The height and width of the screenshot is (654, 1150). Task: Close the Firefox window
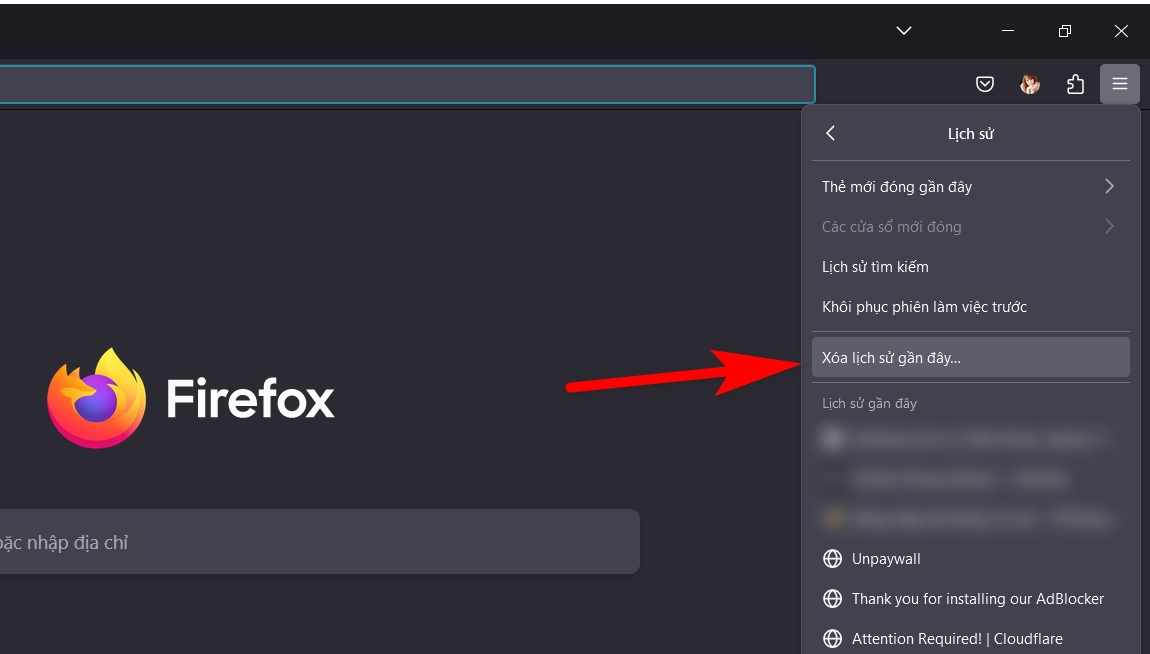pyautogui.click(x=1121, y=31)
